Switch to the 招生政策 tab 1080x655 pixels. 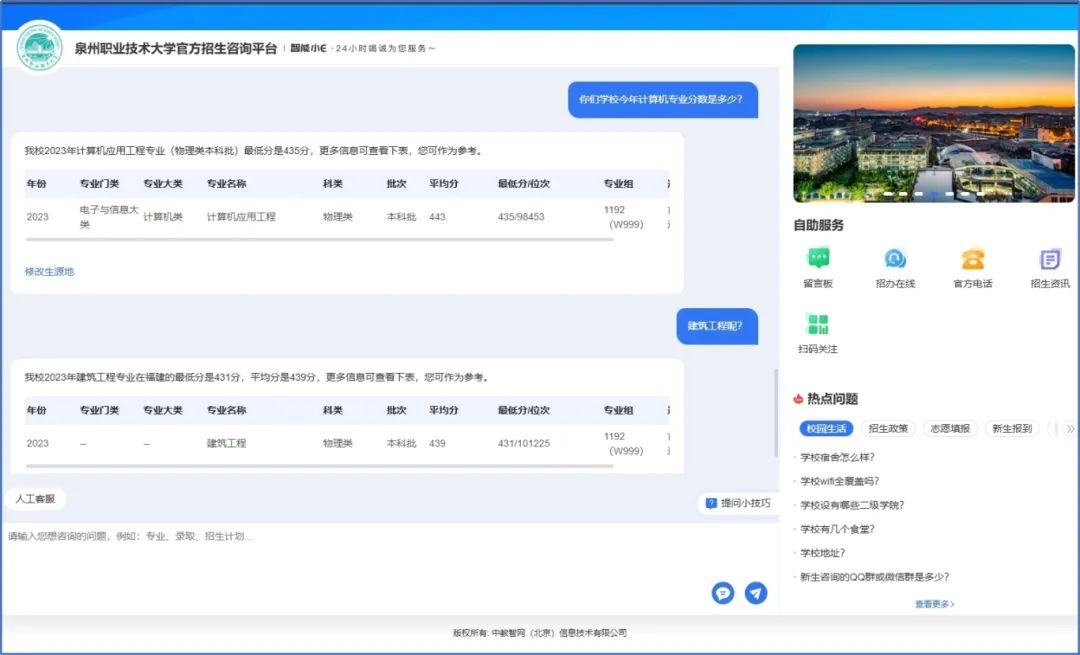(x=888, y=429)
